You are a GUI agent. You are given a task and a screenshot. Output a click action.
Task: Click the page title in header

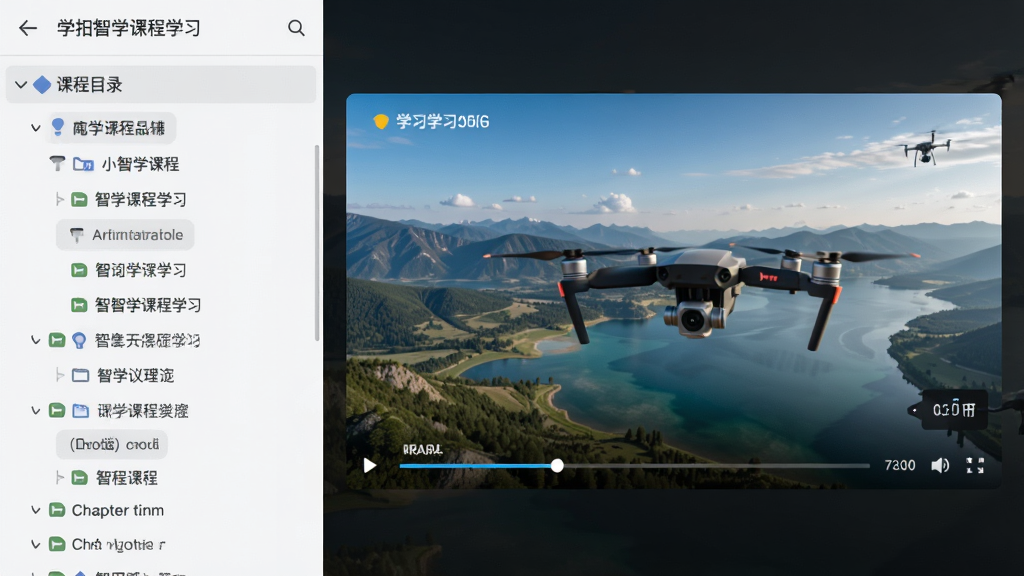tap(129, 28)
